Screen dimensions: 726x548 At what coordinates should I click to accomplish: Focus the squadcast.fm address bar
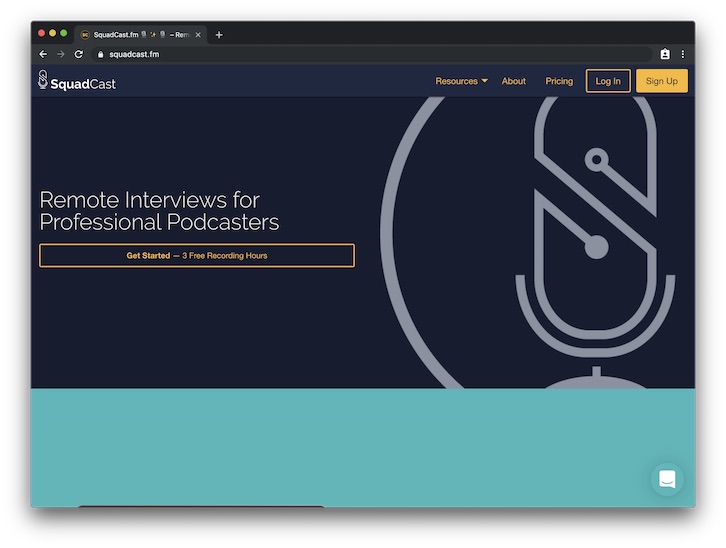[x=370, y=54]
